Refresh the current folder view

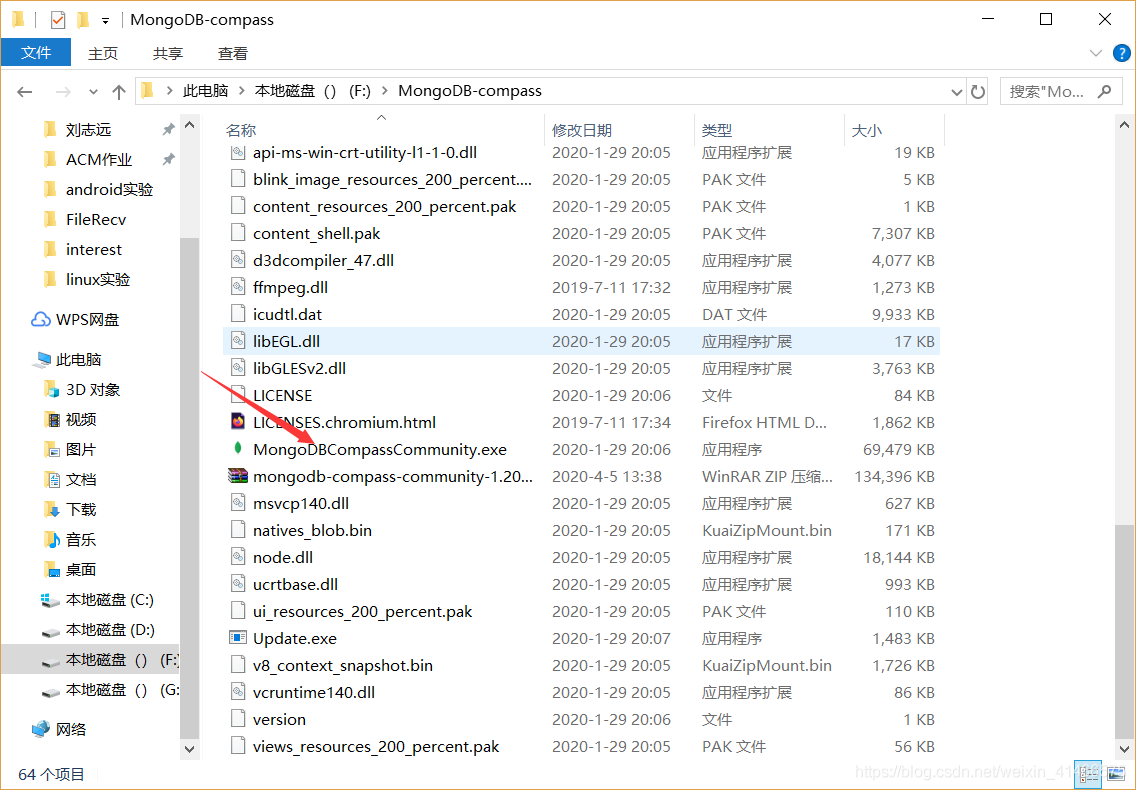pos(978,91)
